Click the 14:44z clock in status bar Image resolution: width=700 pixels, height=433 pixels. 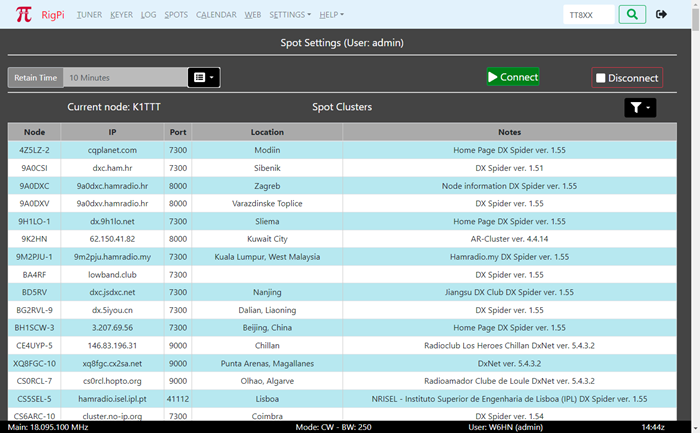[x=653, y=427]
